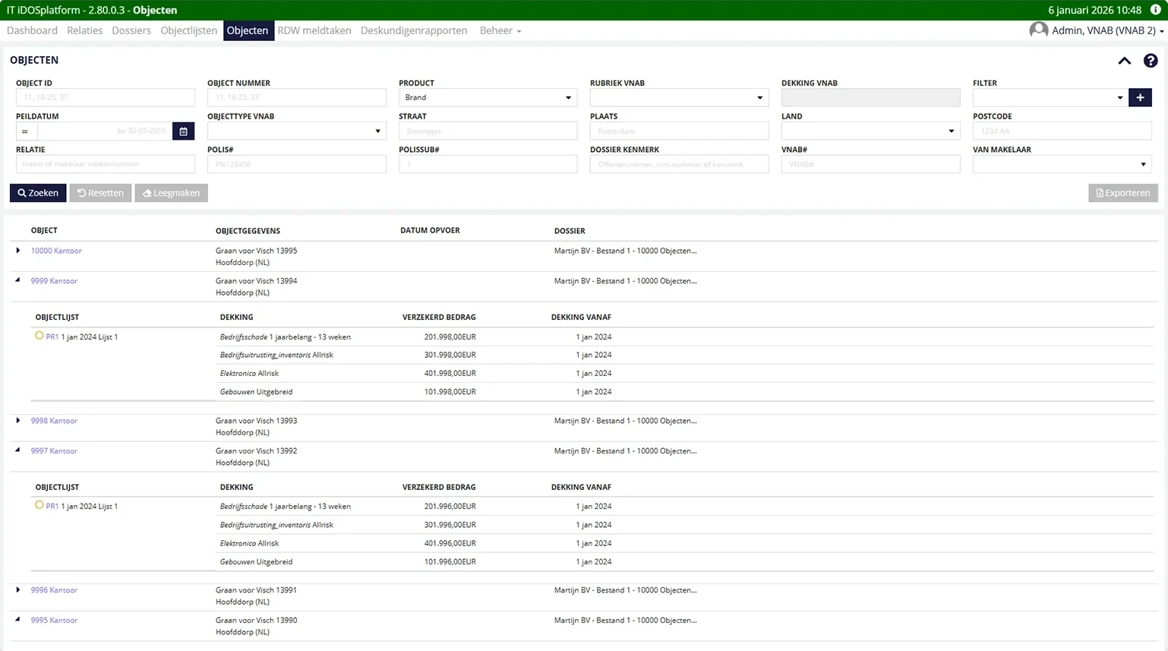Collapse the 9999 Kantoor row
This screenshot has width=1168, height=651.
[x=18, y=281]
